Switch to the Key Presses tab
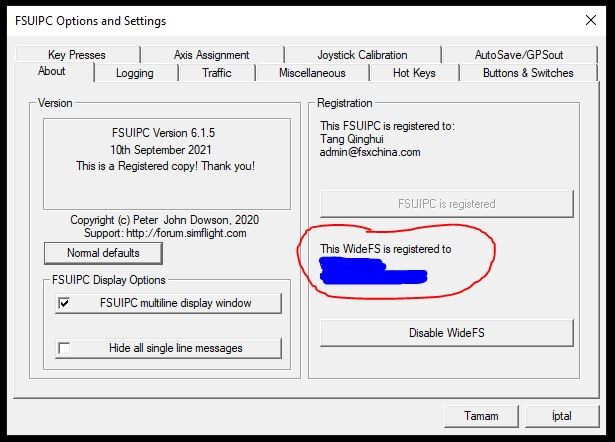The width and height of the screenshot is (615, 442). click(77, 55)
